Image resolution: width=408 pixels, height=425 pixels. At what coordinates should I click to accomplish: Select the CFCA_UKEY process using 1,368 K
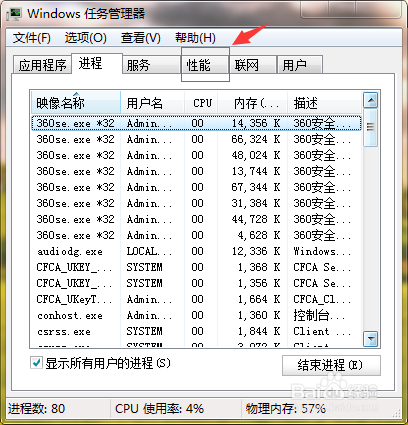click(196, 267)
